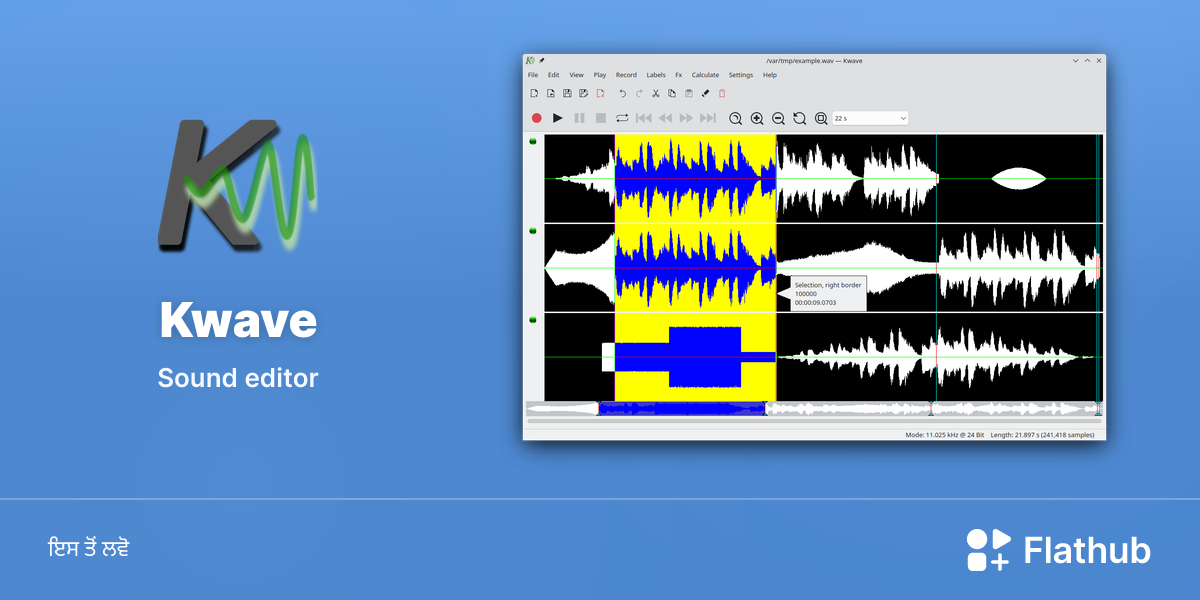This screenshot has height=600, width=1200.
Task: Open the Labels menu
Action: click(656, 75)
